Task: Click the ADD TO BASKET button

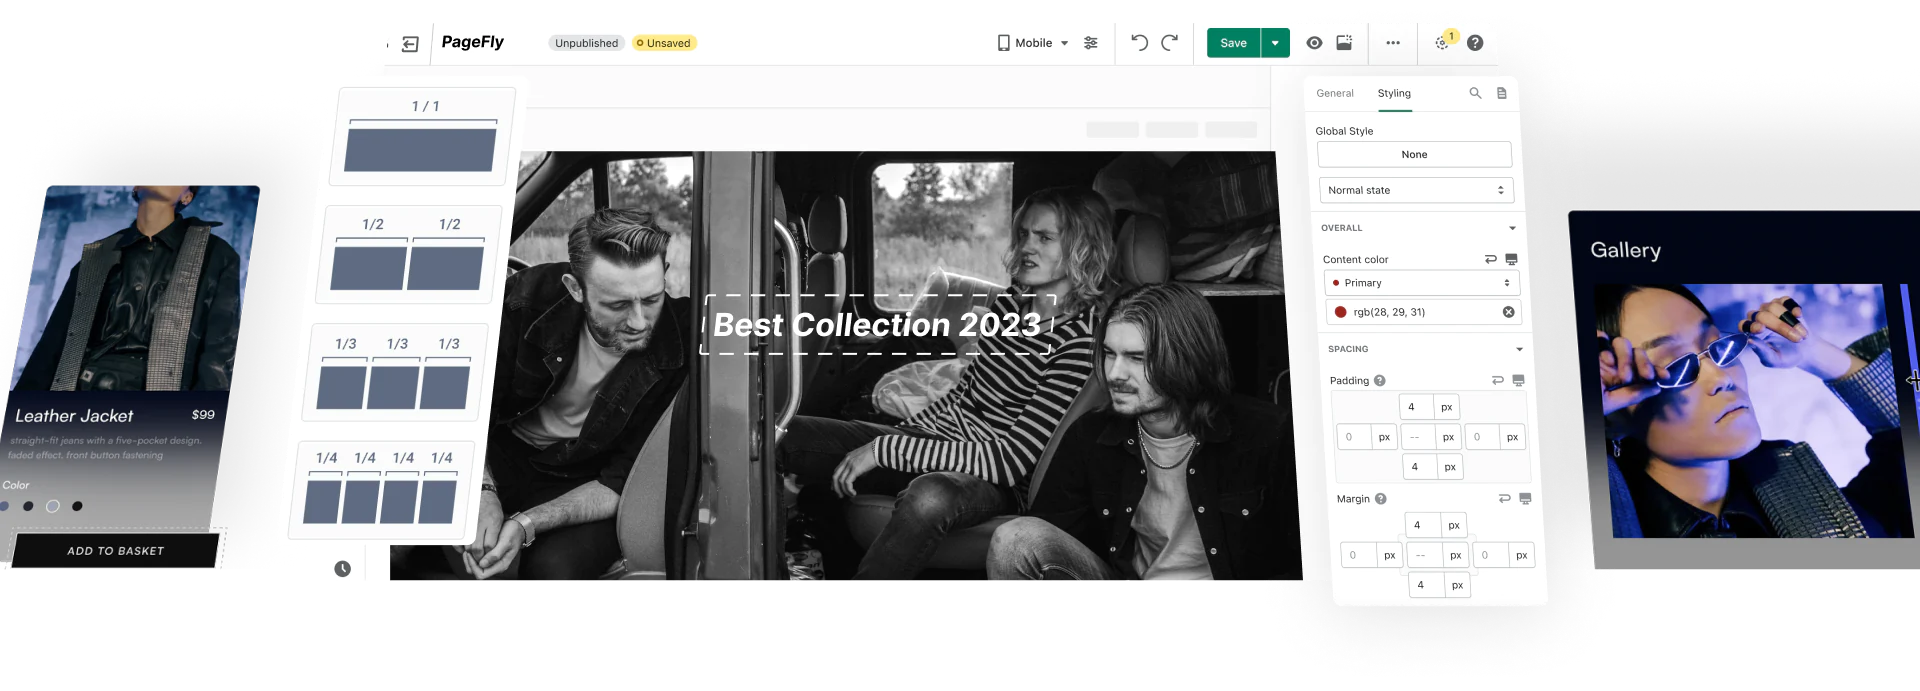Action: point(116,550)
